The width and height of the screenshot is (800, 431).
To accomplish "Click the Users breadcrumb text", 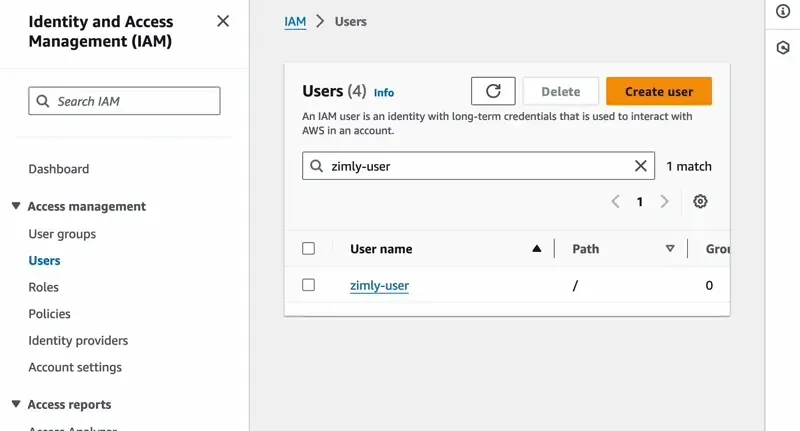I will tap(351, 21).
